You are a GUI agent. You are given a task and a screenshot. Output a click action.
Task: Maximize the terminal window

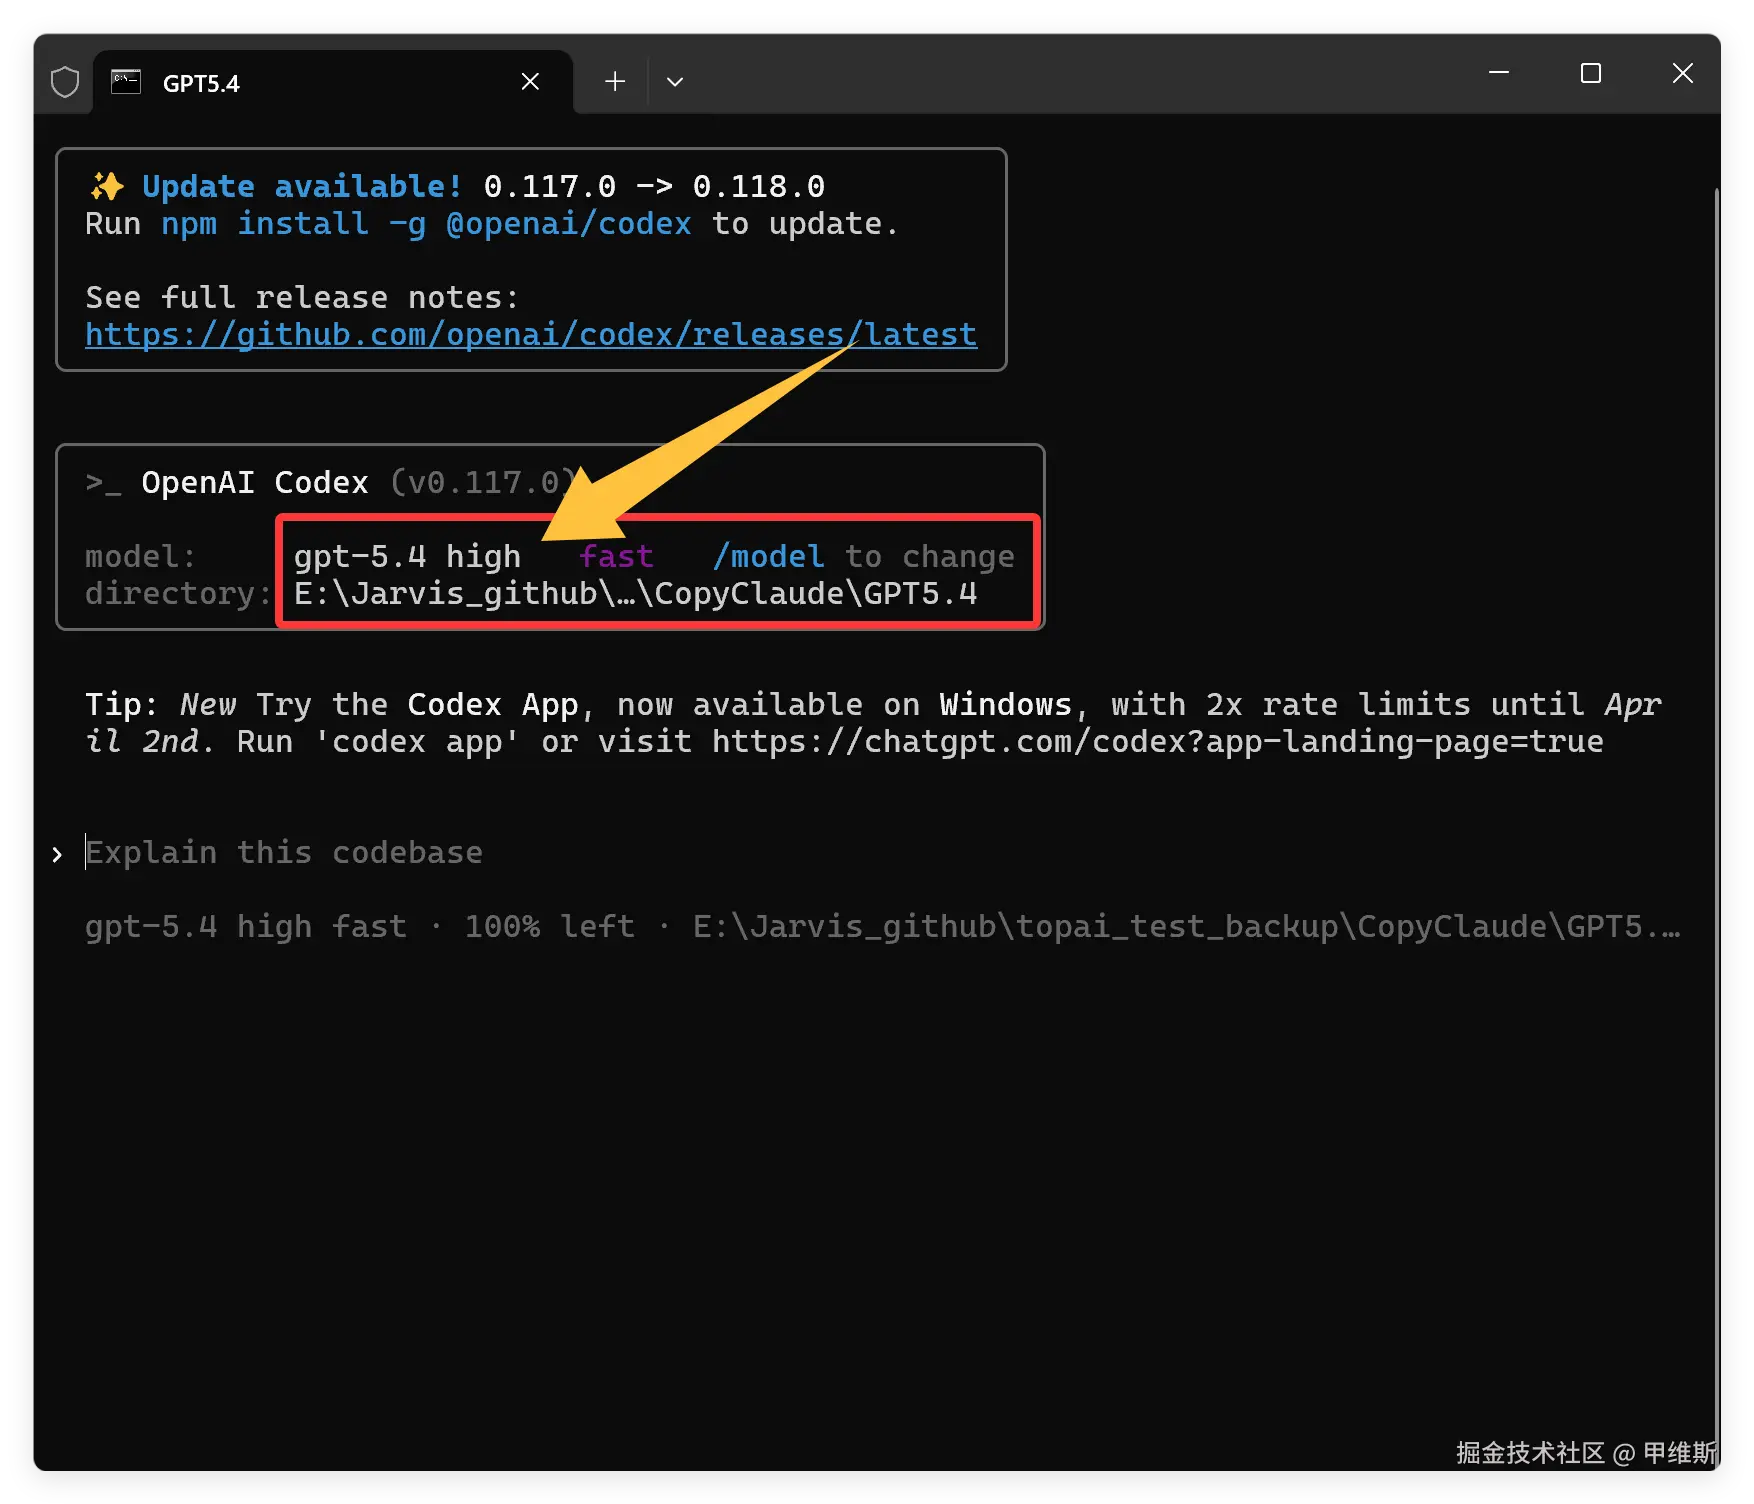click(1591, 73)
